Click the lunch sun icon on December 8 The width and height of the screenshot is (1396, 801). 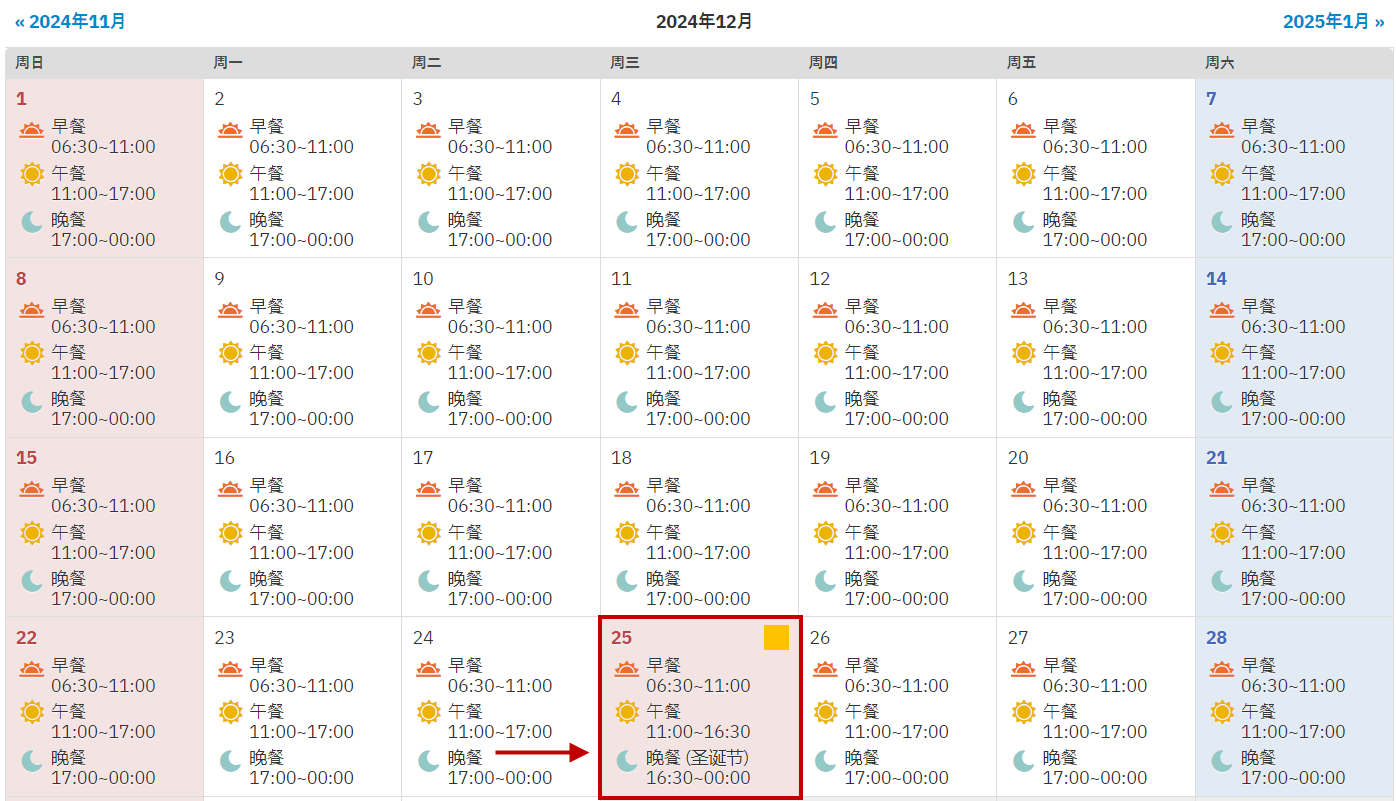click(x=33, y=353)
